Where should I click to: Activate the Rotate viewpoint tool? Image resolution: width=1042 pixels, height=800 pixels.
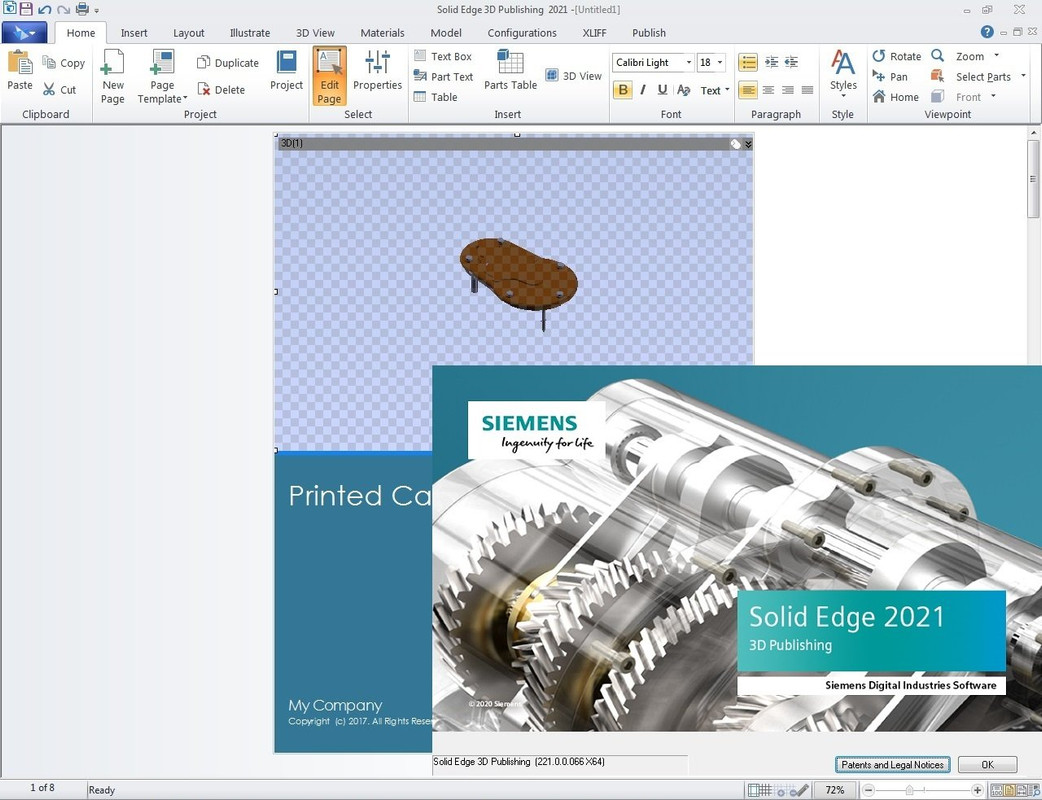click(x=896, y=56)
